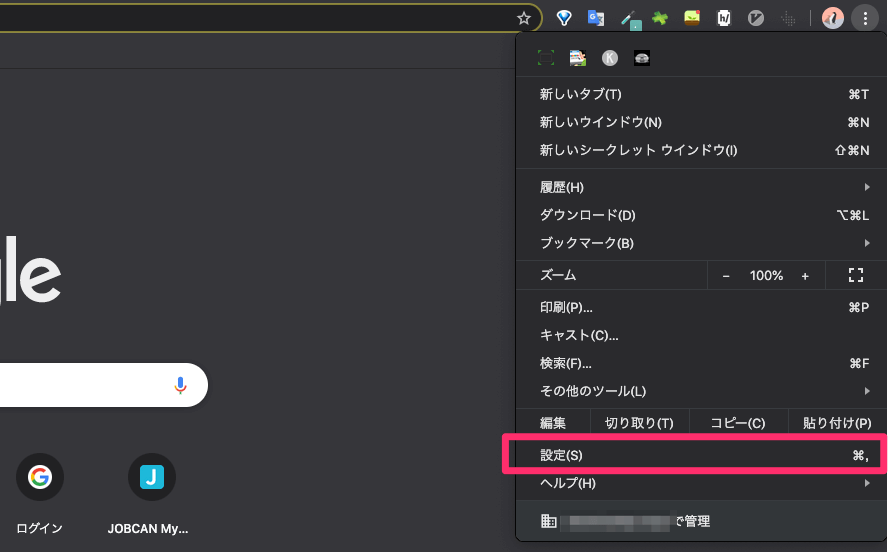Click the test tube extension icon

coord(630,19)
